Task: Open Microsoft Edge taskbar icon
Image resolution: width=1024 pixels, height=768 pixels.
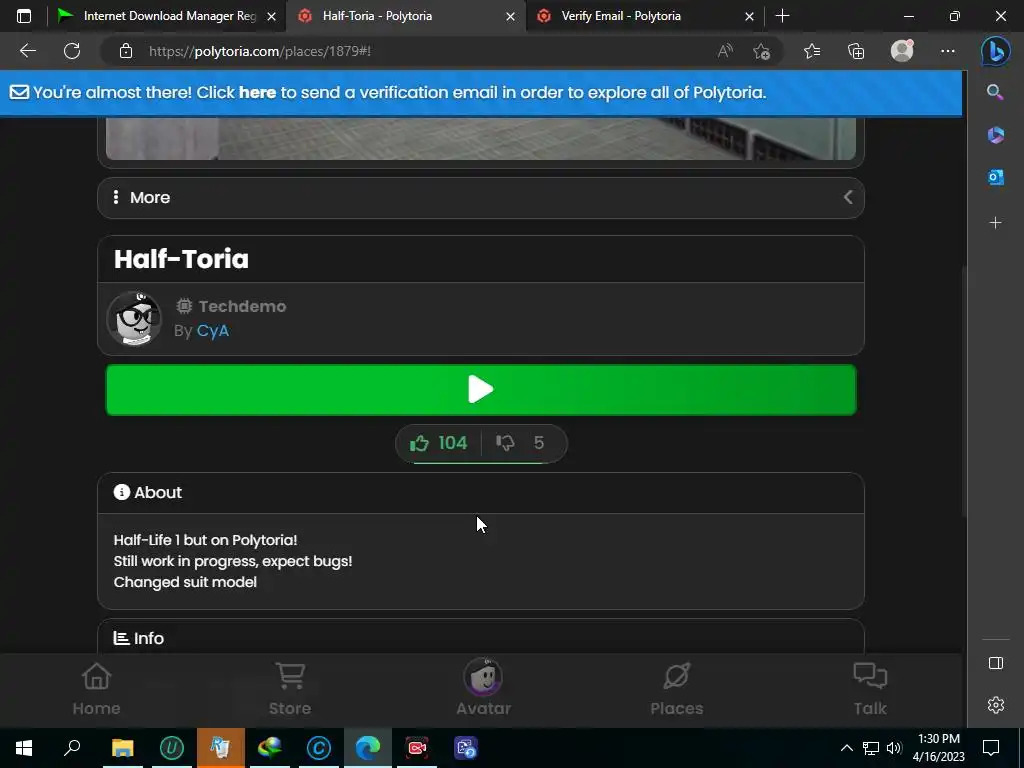Action: (x=368, y=748)
